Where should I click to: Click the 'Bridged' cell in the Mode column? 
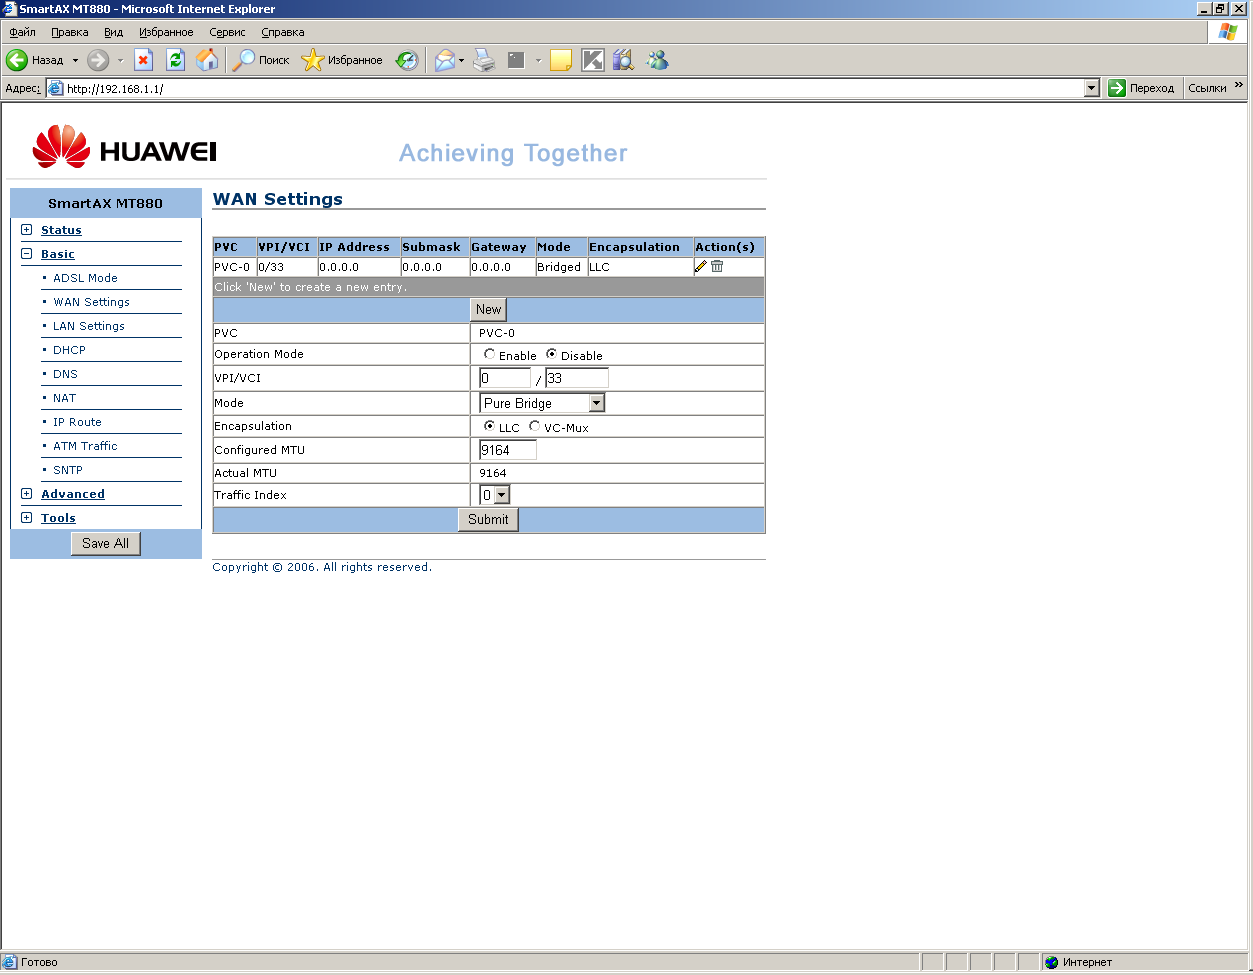coord(560,267)
